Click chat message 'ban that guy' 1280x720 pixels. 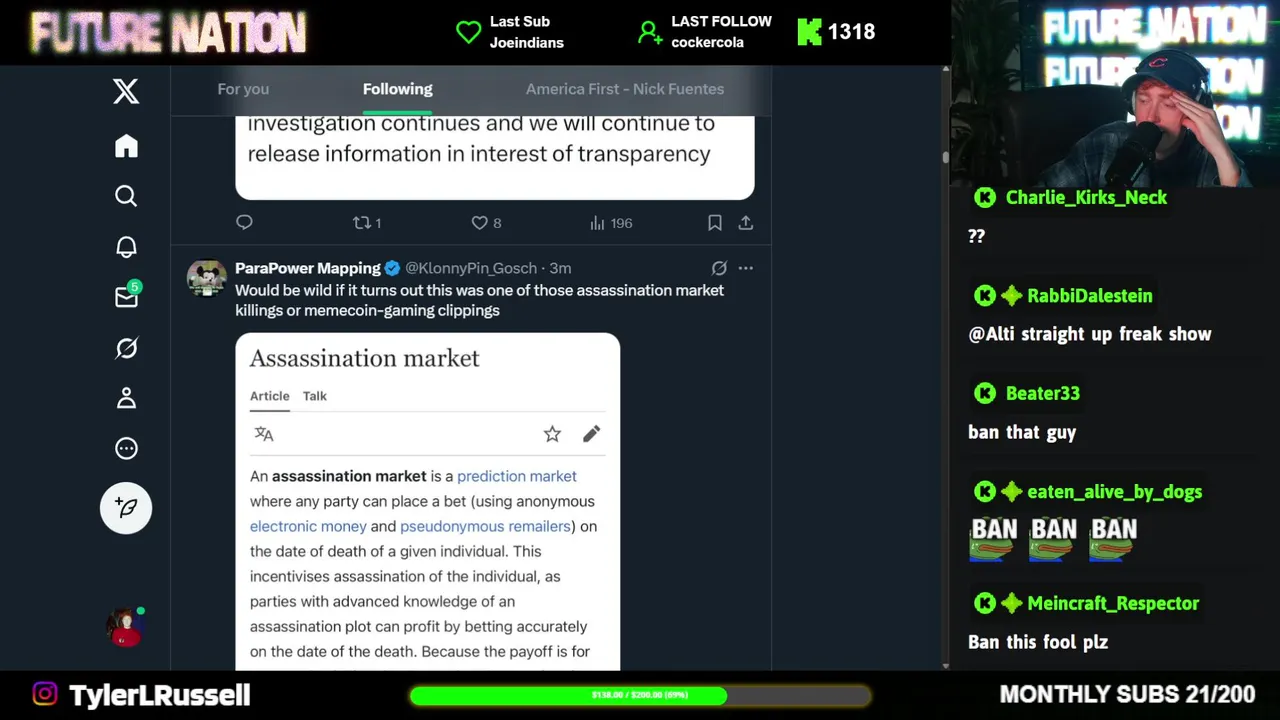pos(1022,433)
